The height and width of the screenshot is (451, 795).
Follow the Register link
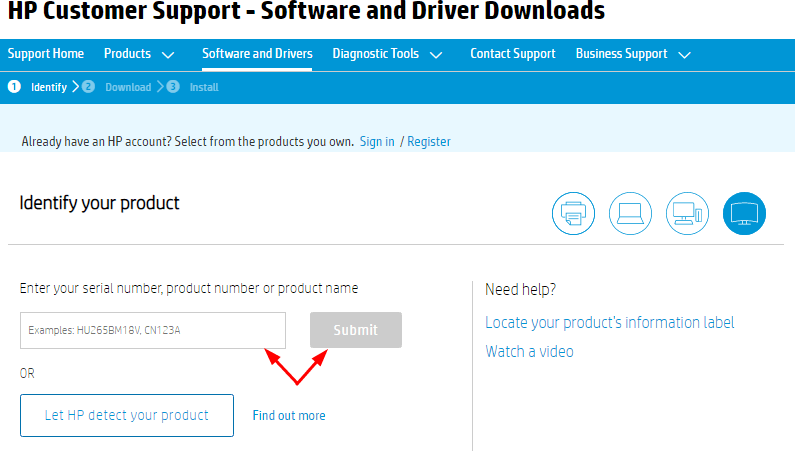(429, 141)
